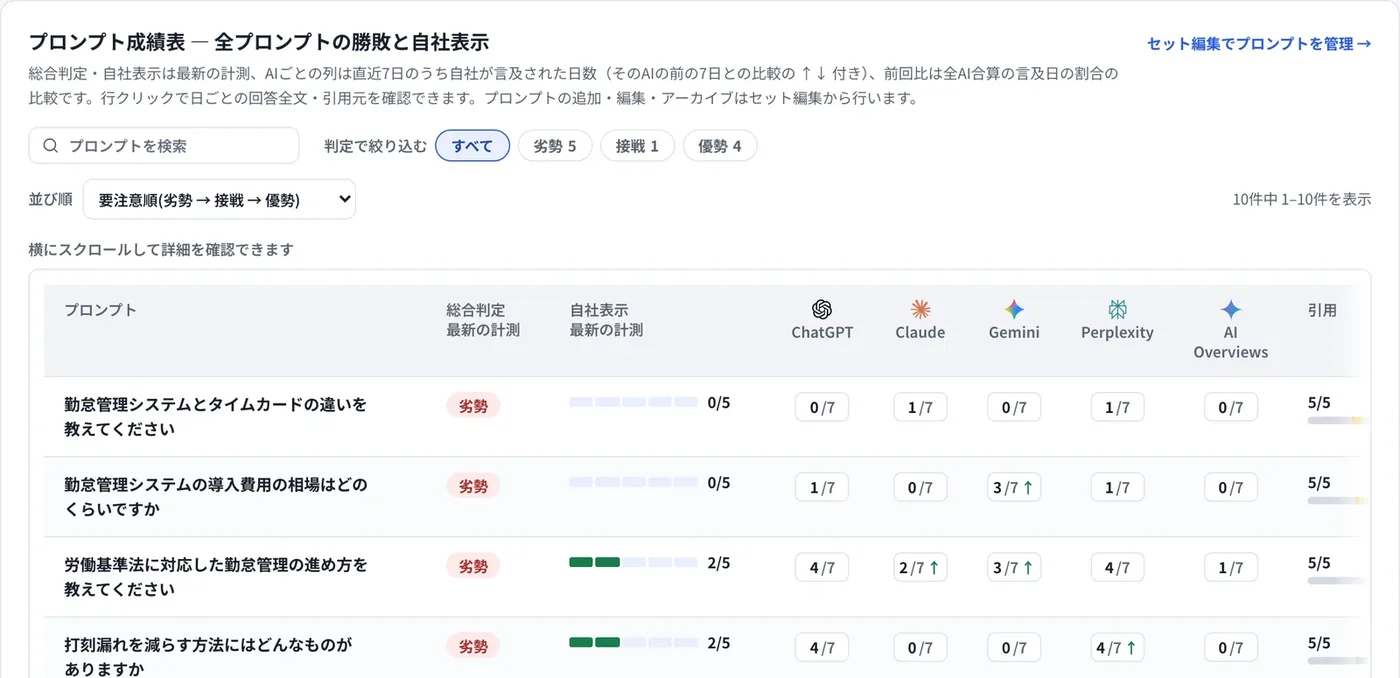Select the すべて filter chip
This screenshot has height=678, width=1400.
[x=472, y=146]
